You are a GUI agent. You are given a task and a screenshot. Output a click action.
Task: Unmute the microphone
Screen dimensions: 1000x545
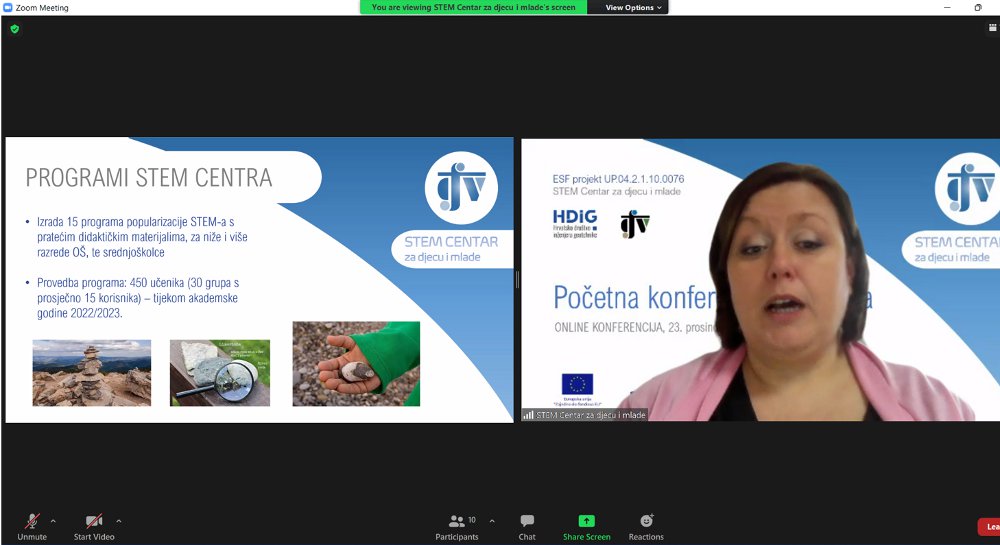click(32, 522)
